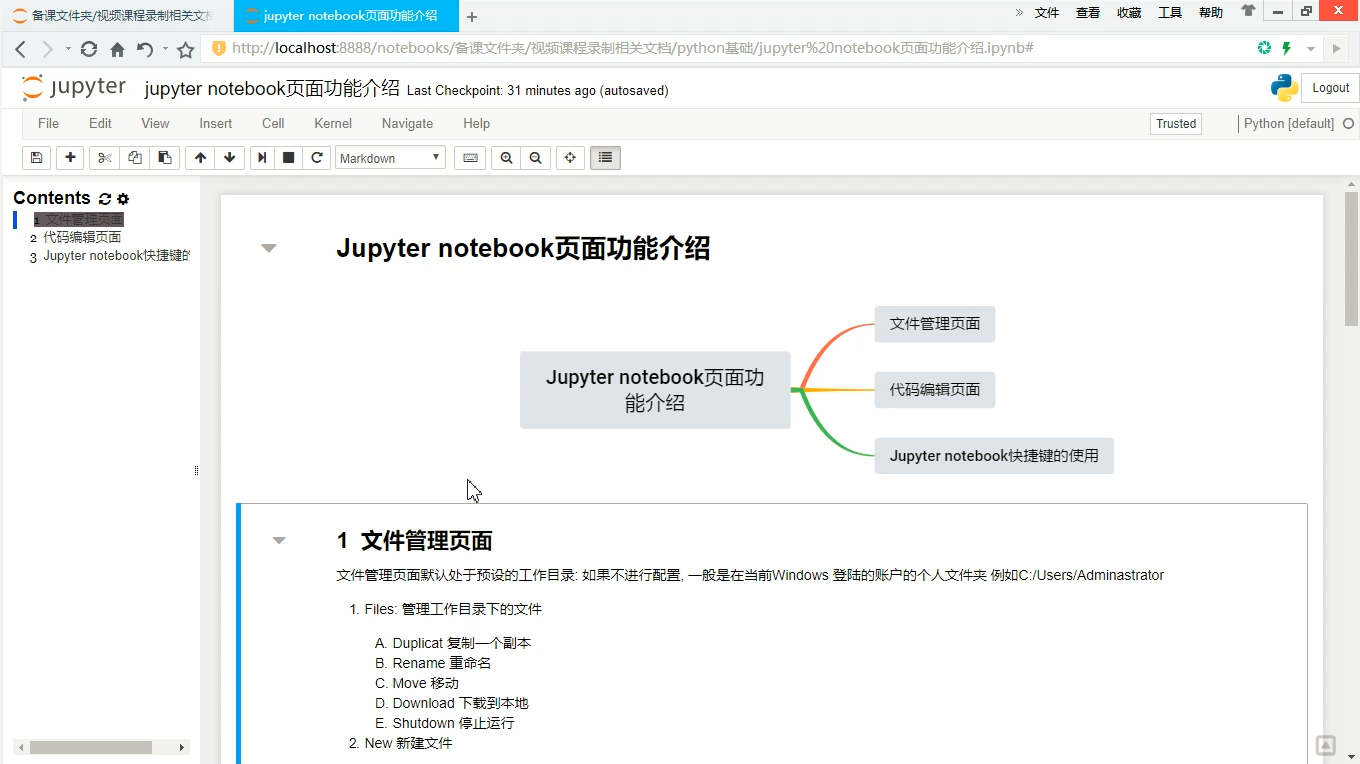Insert cell below with plus icon
Screen dimensions: 1360x764
70,158
